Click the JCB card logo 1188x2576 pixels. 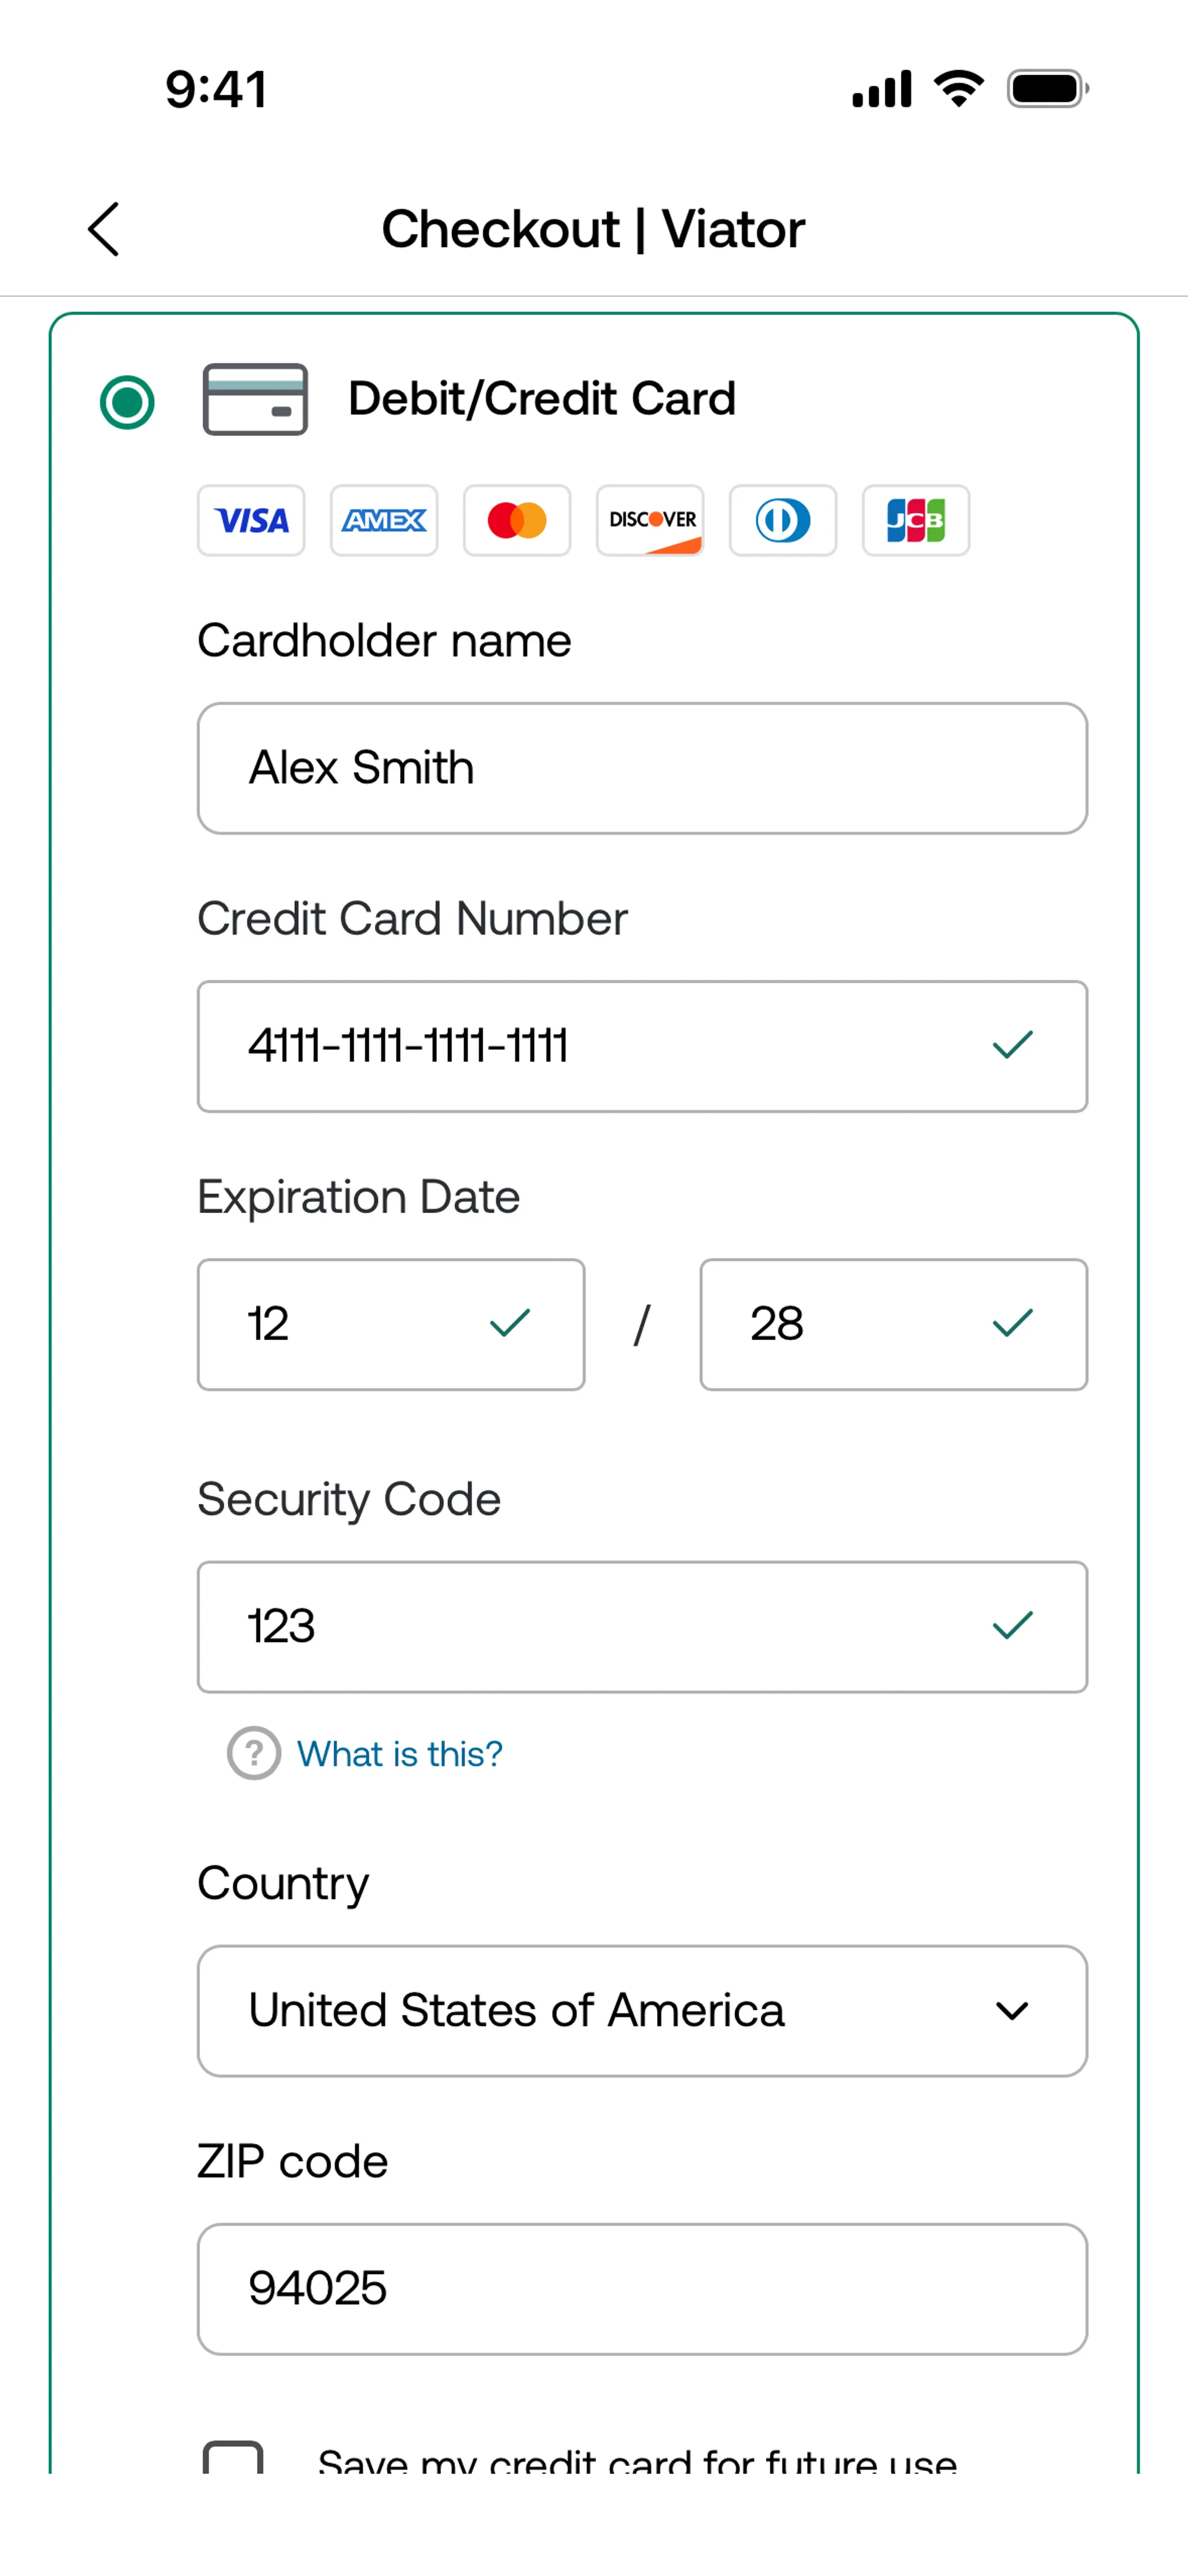[916, 520]
